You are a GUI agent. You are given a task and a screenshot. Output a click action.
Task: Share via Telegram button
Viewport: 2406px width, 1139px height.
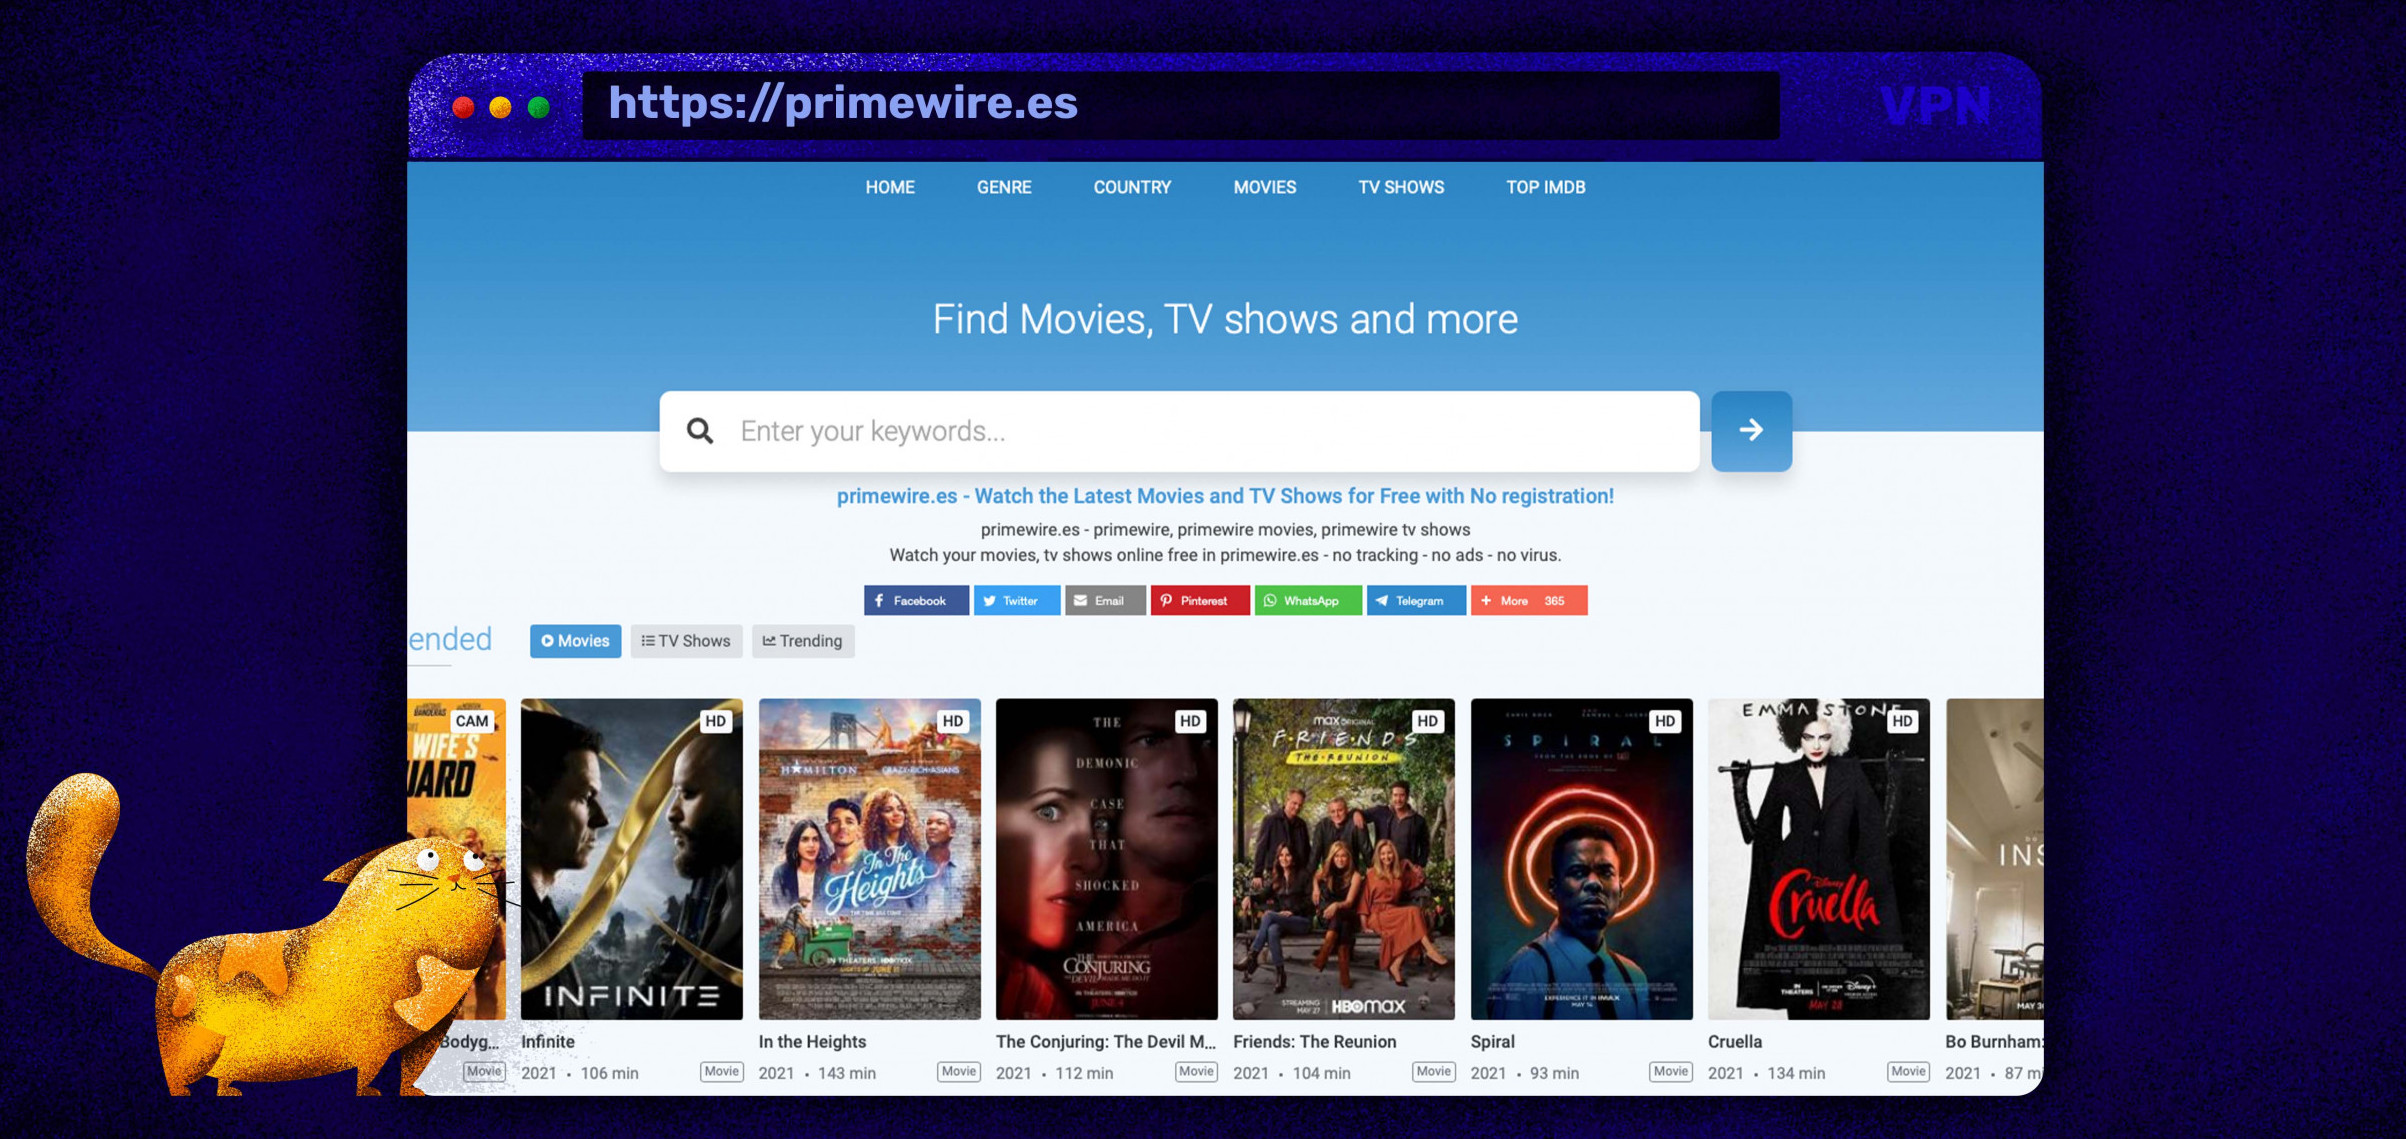(x=1416, y=600)
